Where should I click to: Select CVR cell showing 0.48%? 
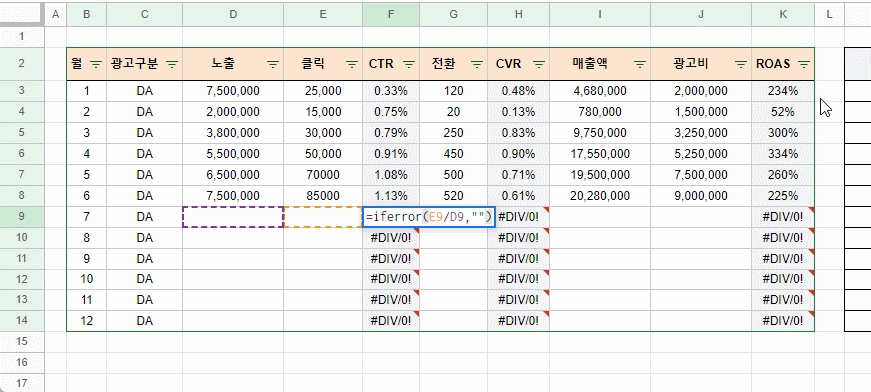tap(518, 91)
